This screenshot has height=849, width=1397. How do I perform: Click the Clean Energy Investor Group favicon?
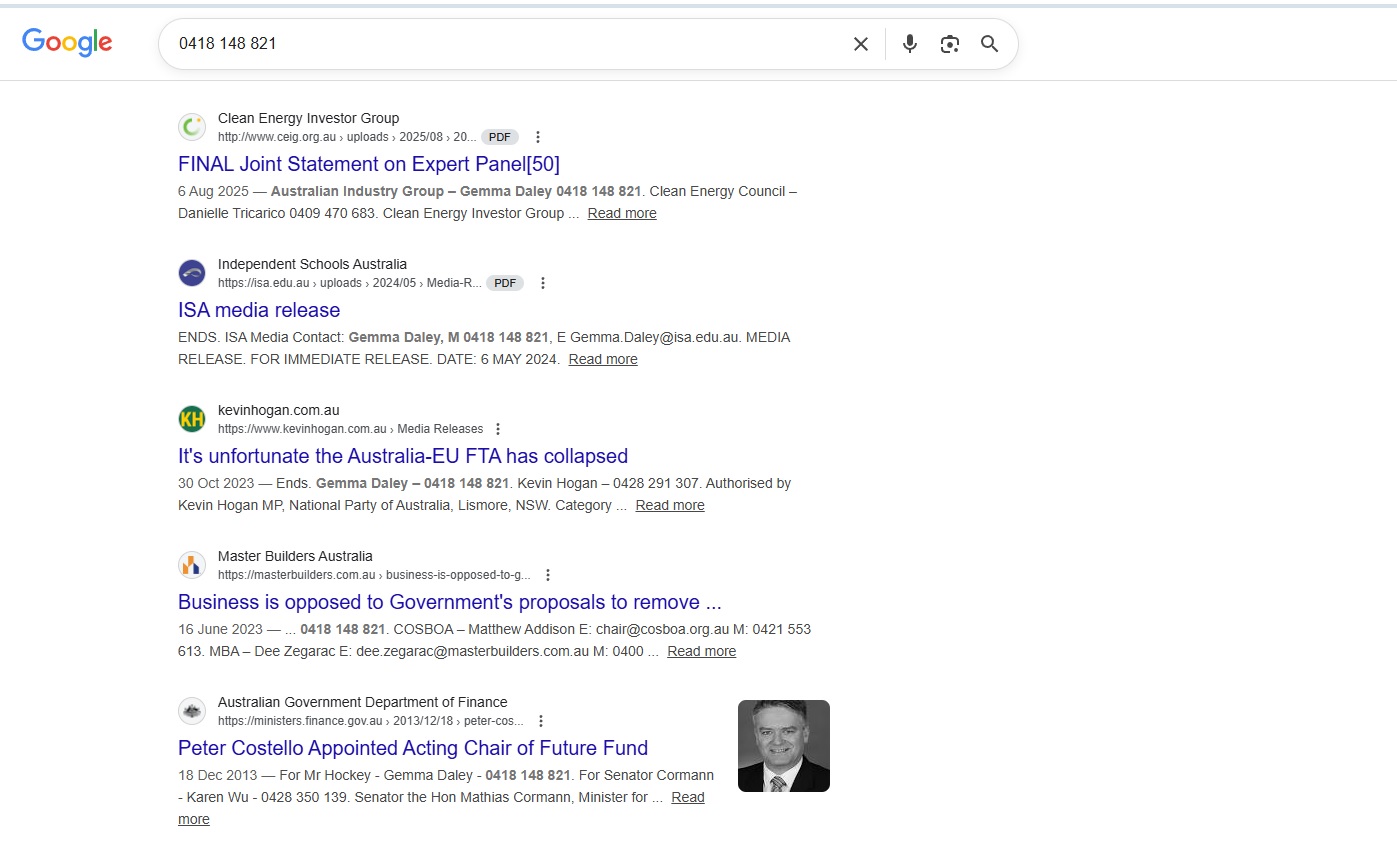192,127
